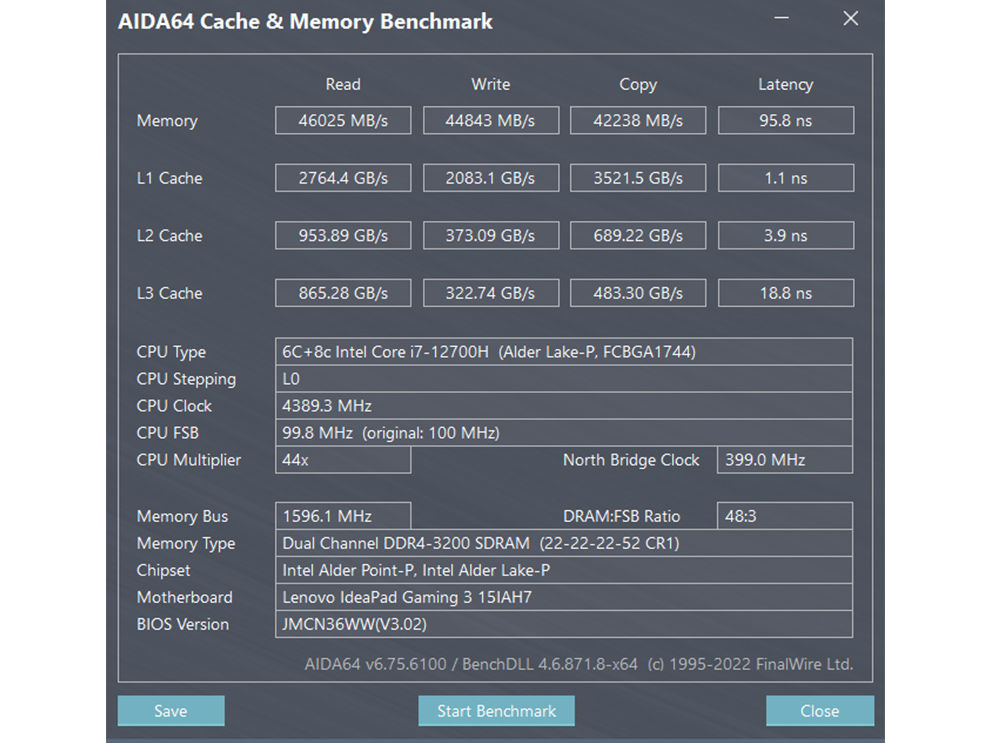Click L2 Cache Copy 689.22 GB/s

click(x=638, y=235)
